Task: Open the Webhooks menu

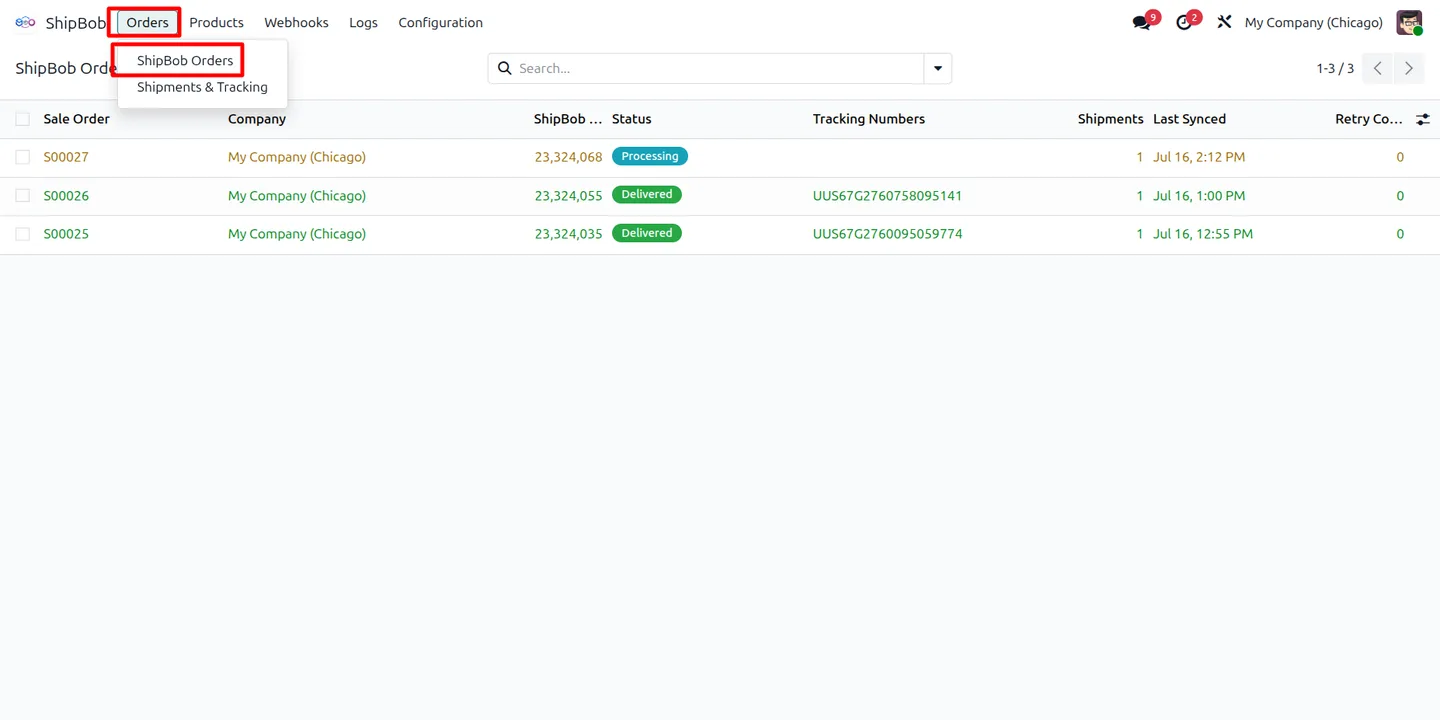Action: pos(296,22)
